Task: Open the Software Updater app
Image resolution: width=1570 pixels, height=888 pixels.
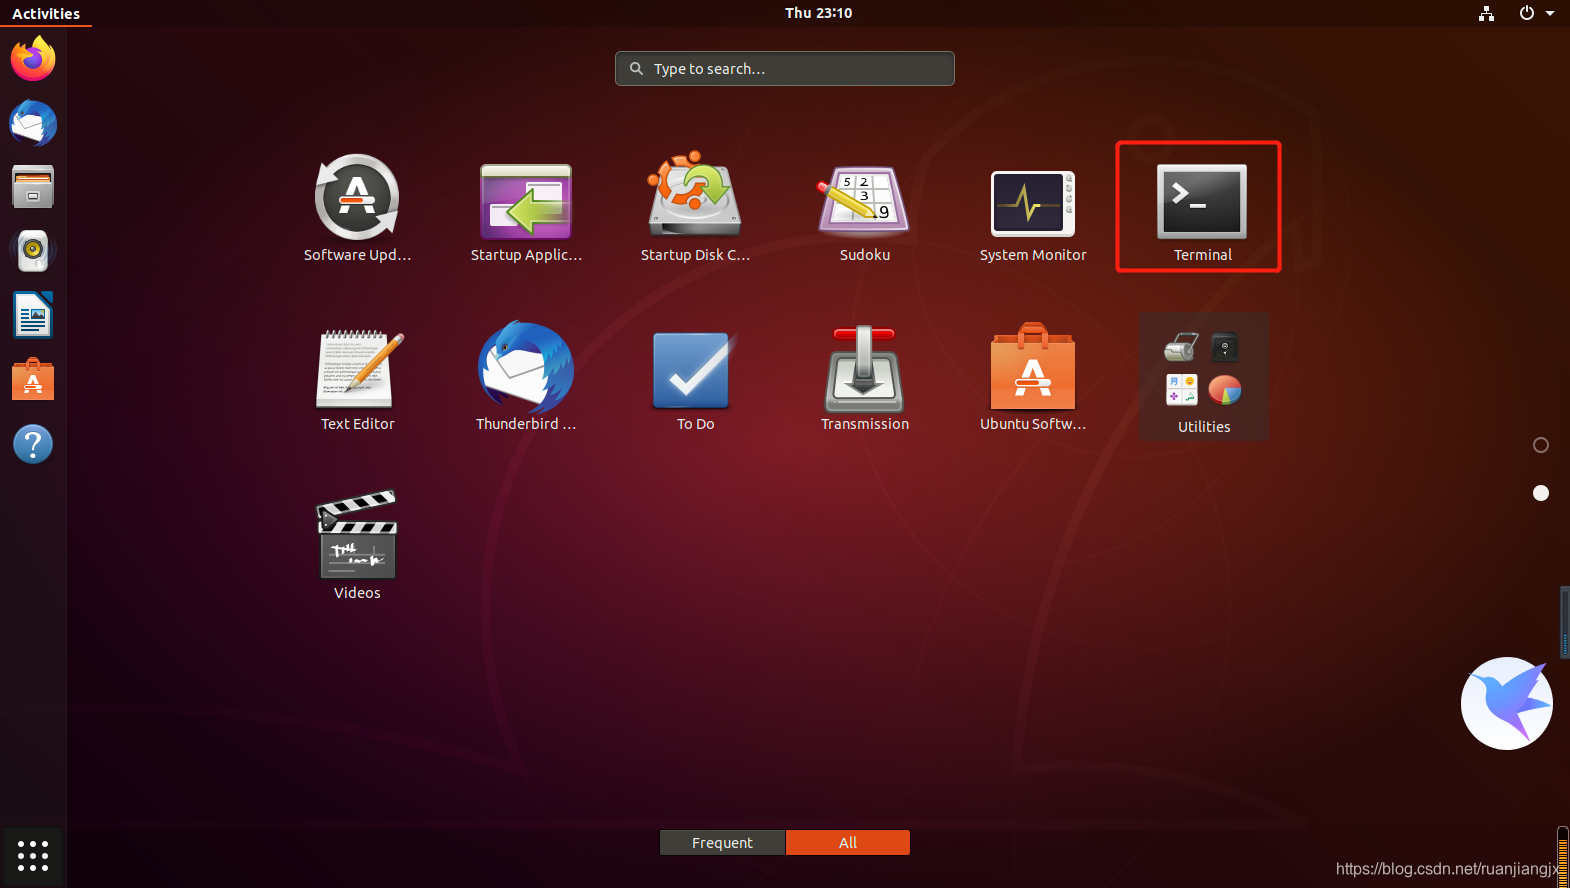Action: (357, 207)
